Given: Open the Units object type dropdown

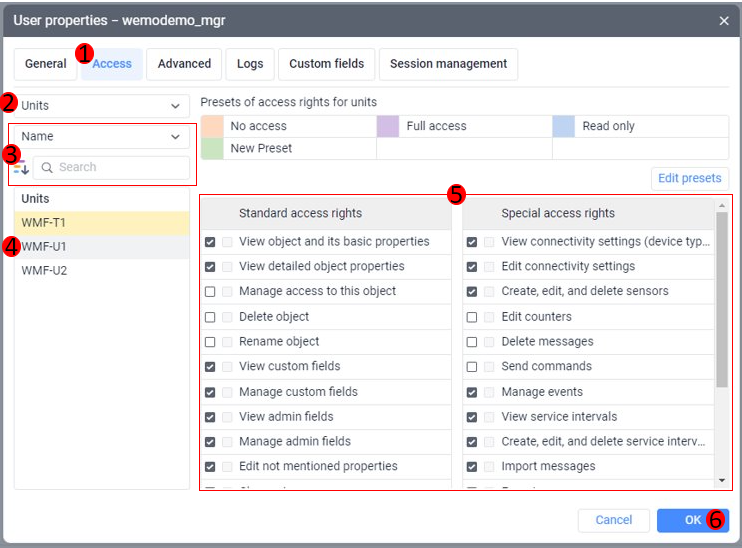Looking at the screenshot, I should pyautogui.click(x=102, y=106).
